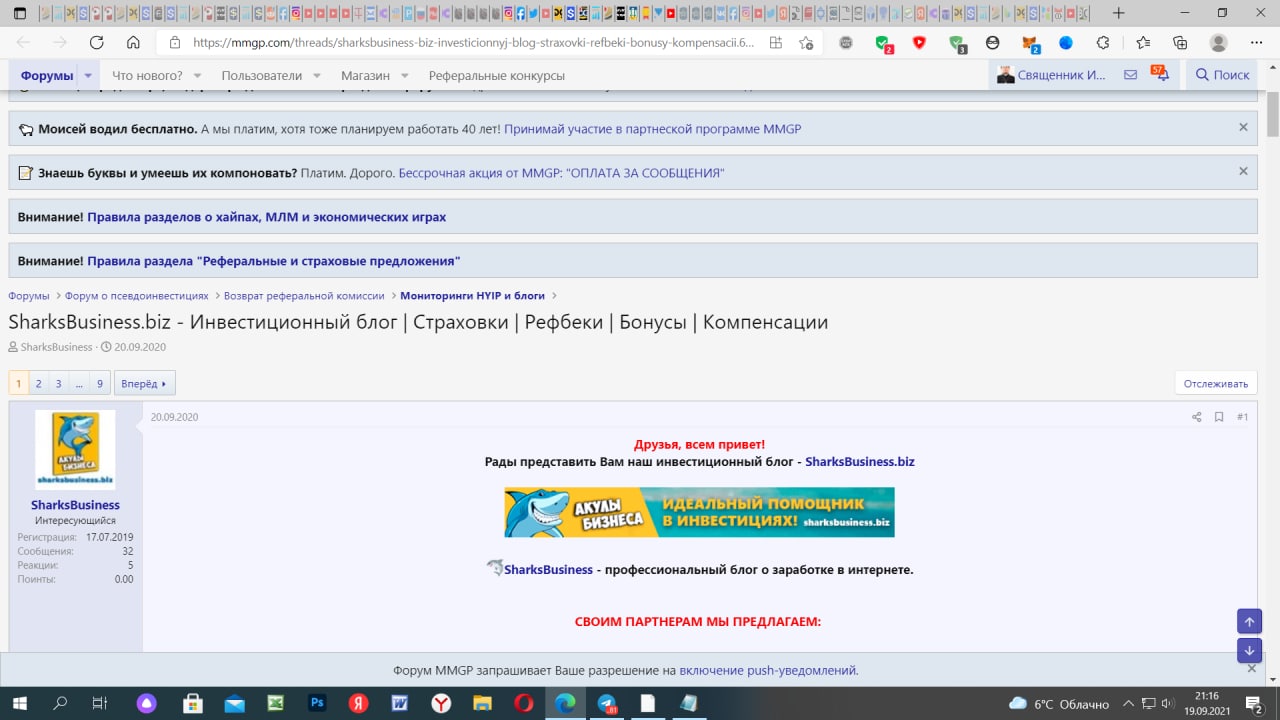Open the 'ОПЛАТА ЗА СООБЩЕНИЯ' promo link
Screen dimensions: 1280x720
(561, 173)
